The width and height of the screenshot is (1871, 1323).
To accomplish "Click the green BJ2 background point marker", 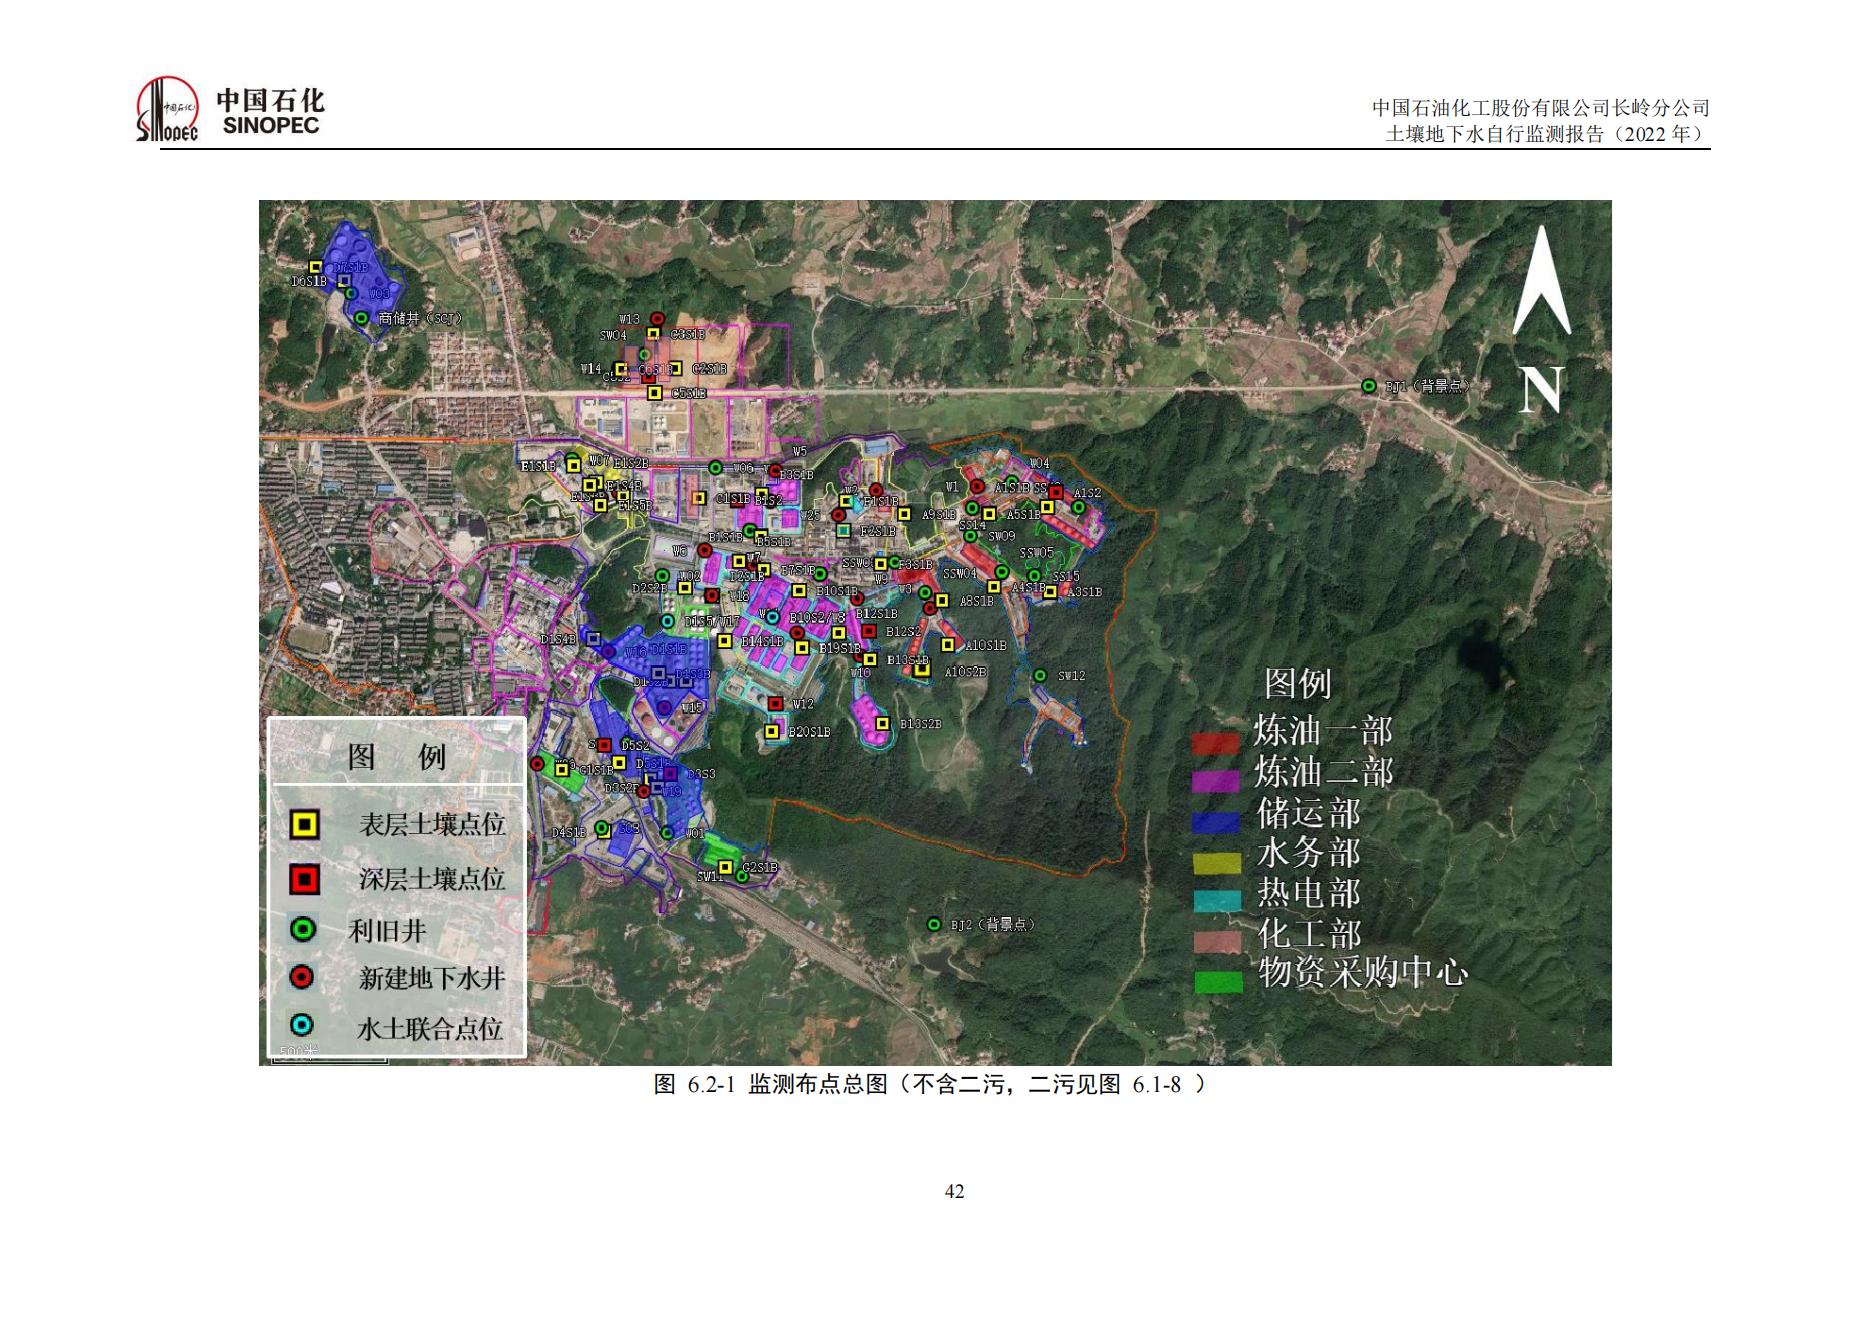I will coord(934,924).
